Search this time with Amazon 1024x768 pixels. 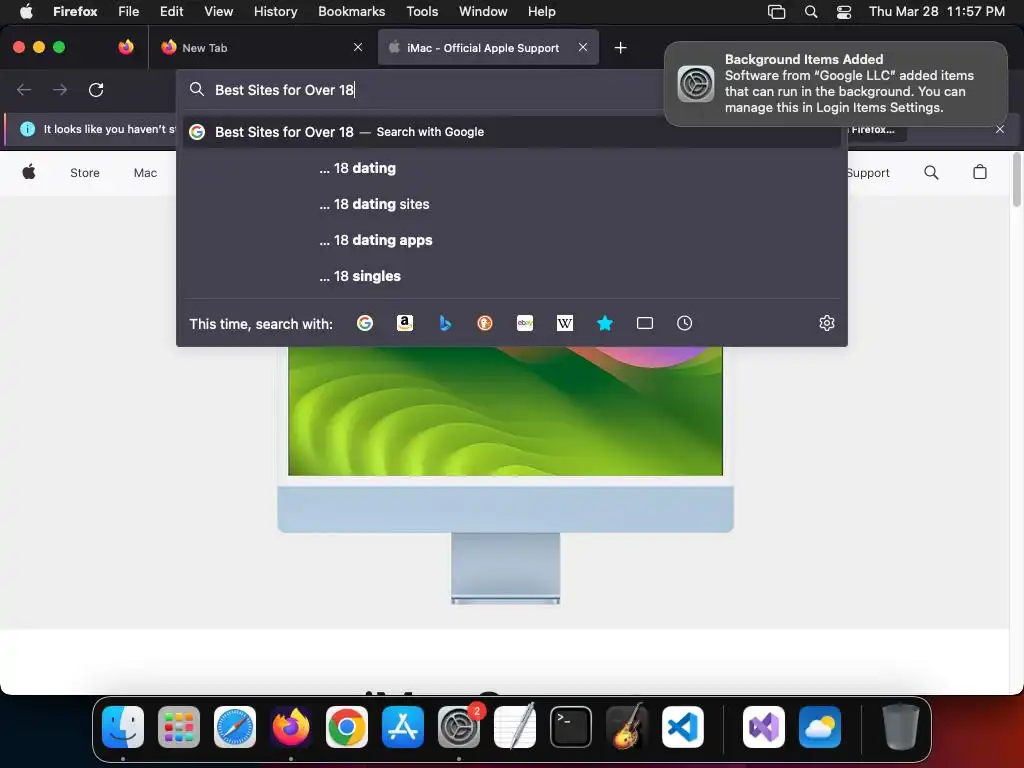tap(405, 323)
